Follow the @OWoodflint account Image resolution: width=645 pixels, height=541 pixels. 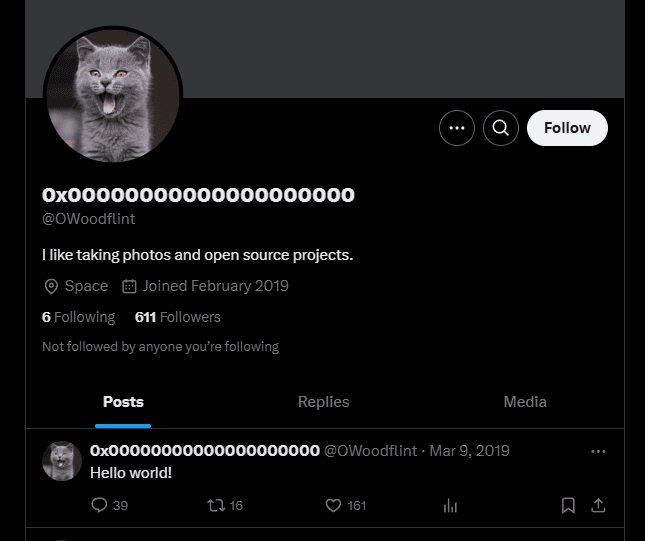(567, 128)
